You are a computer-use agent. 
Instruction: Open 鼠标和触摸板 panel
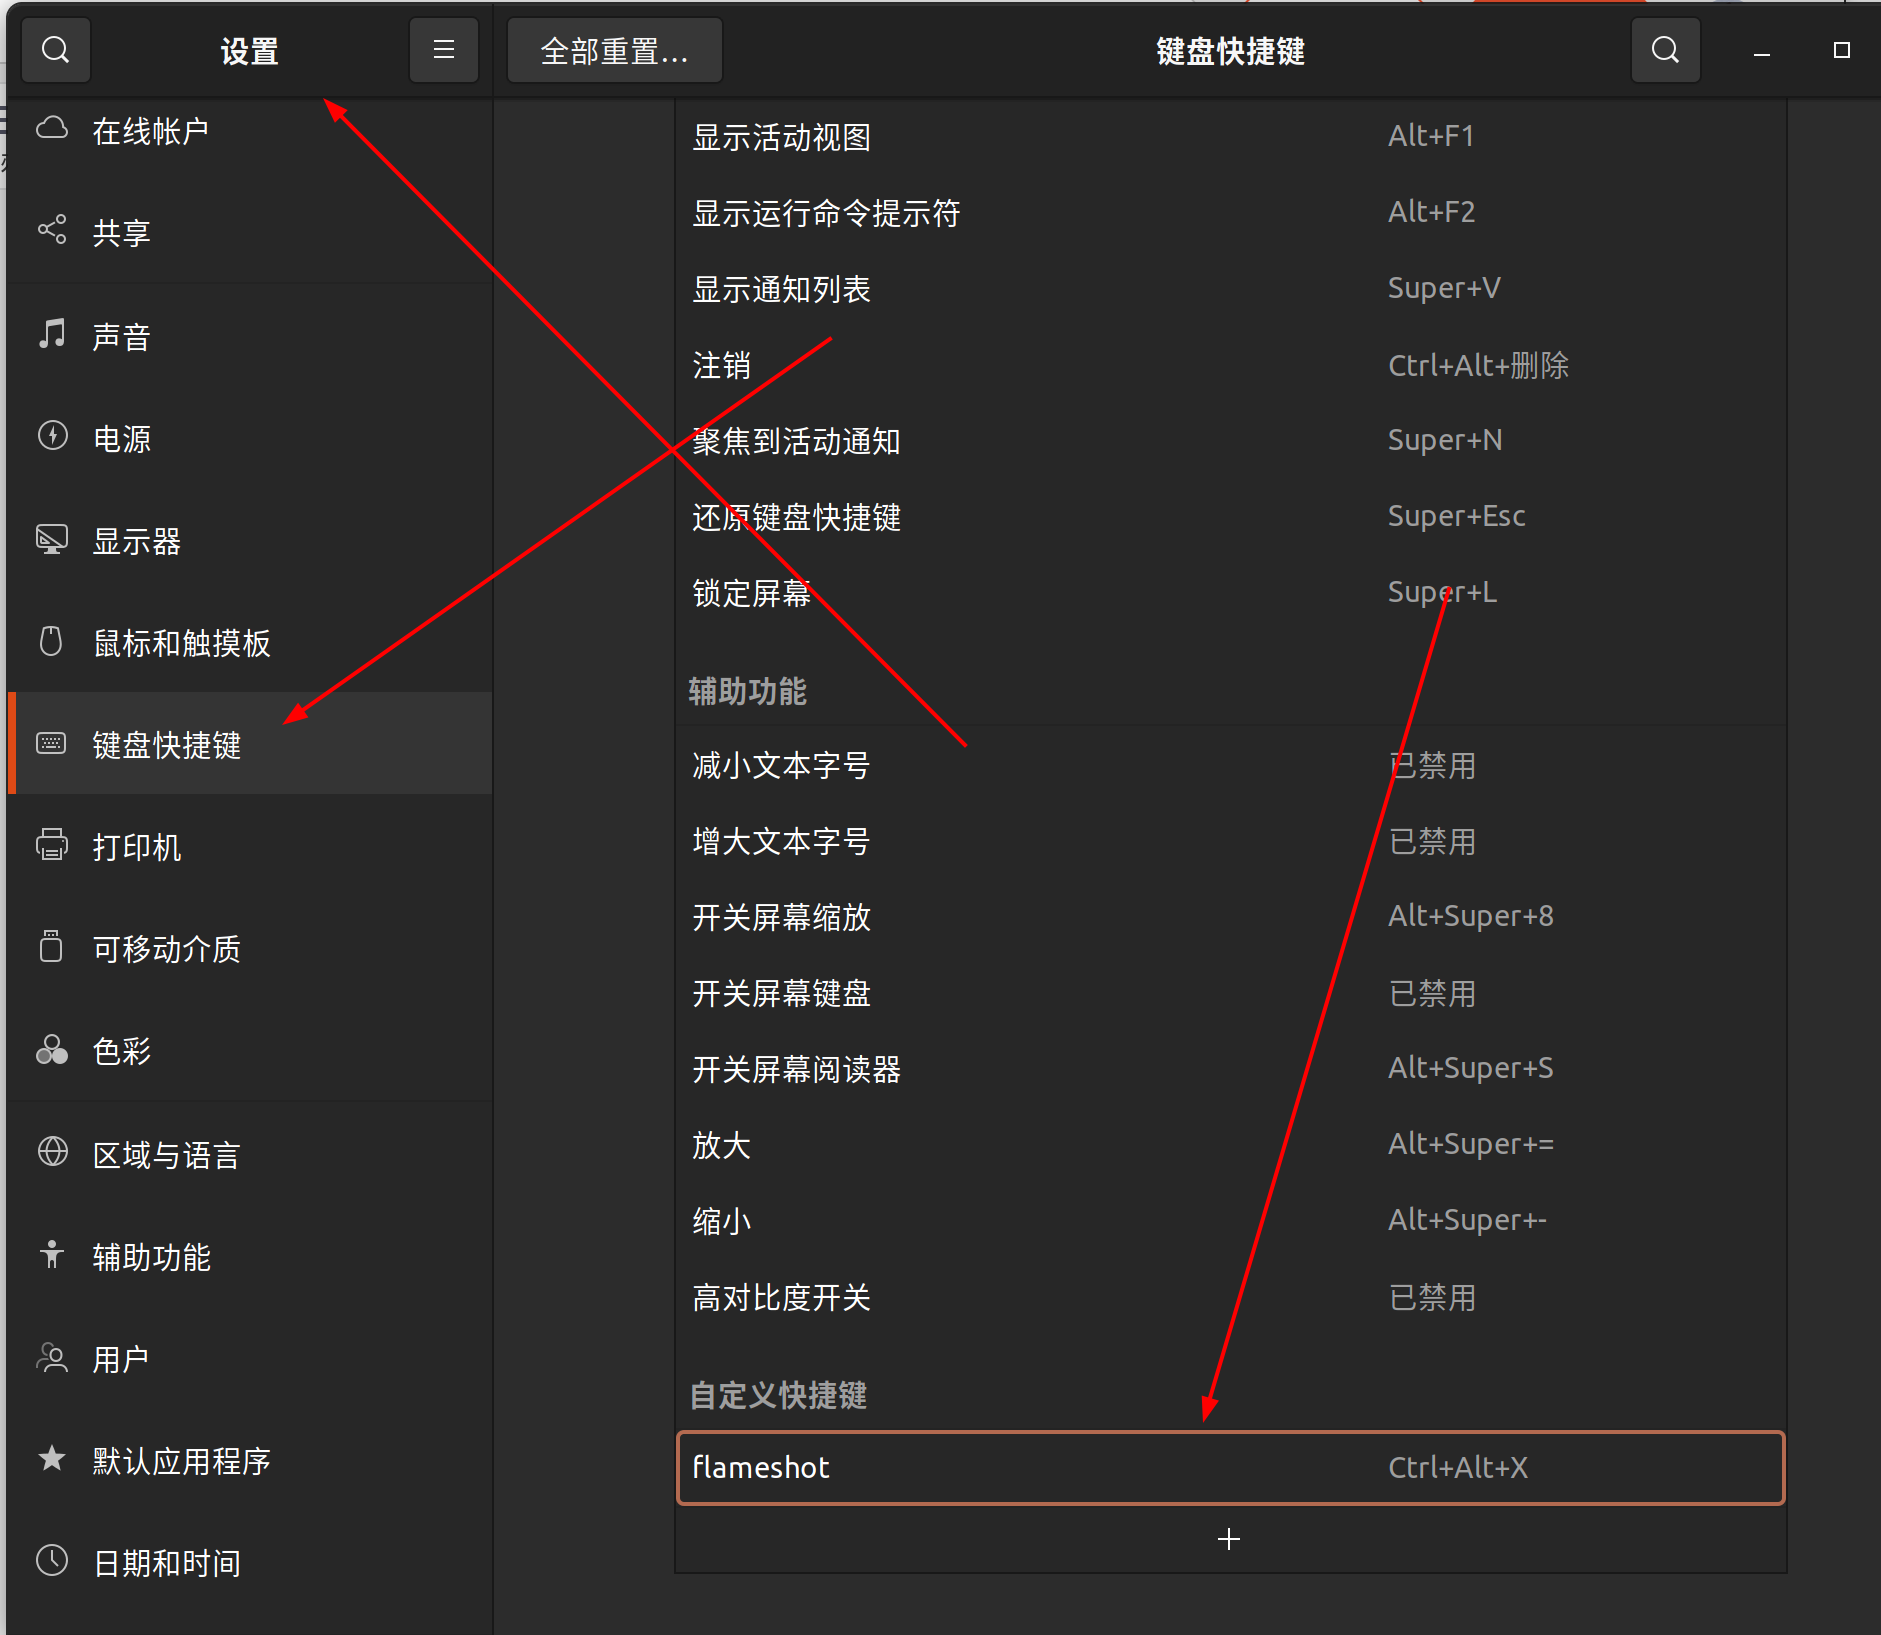pyautogui.click(x=249, y=643)
